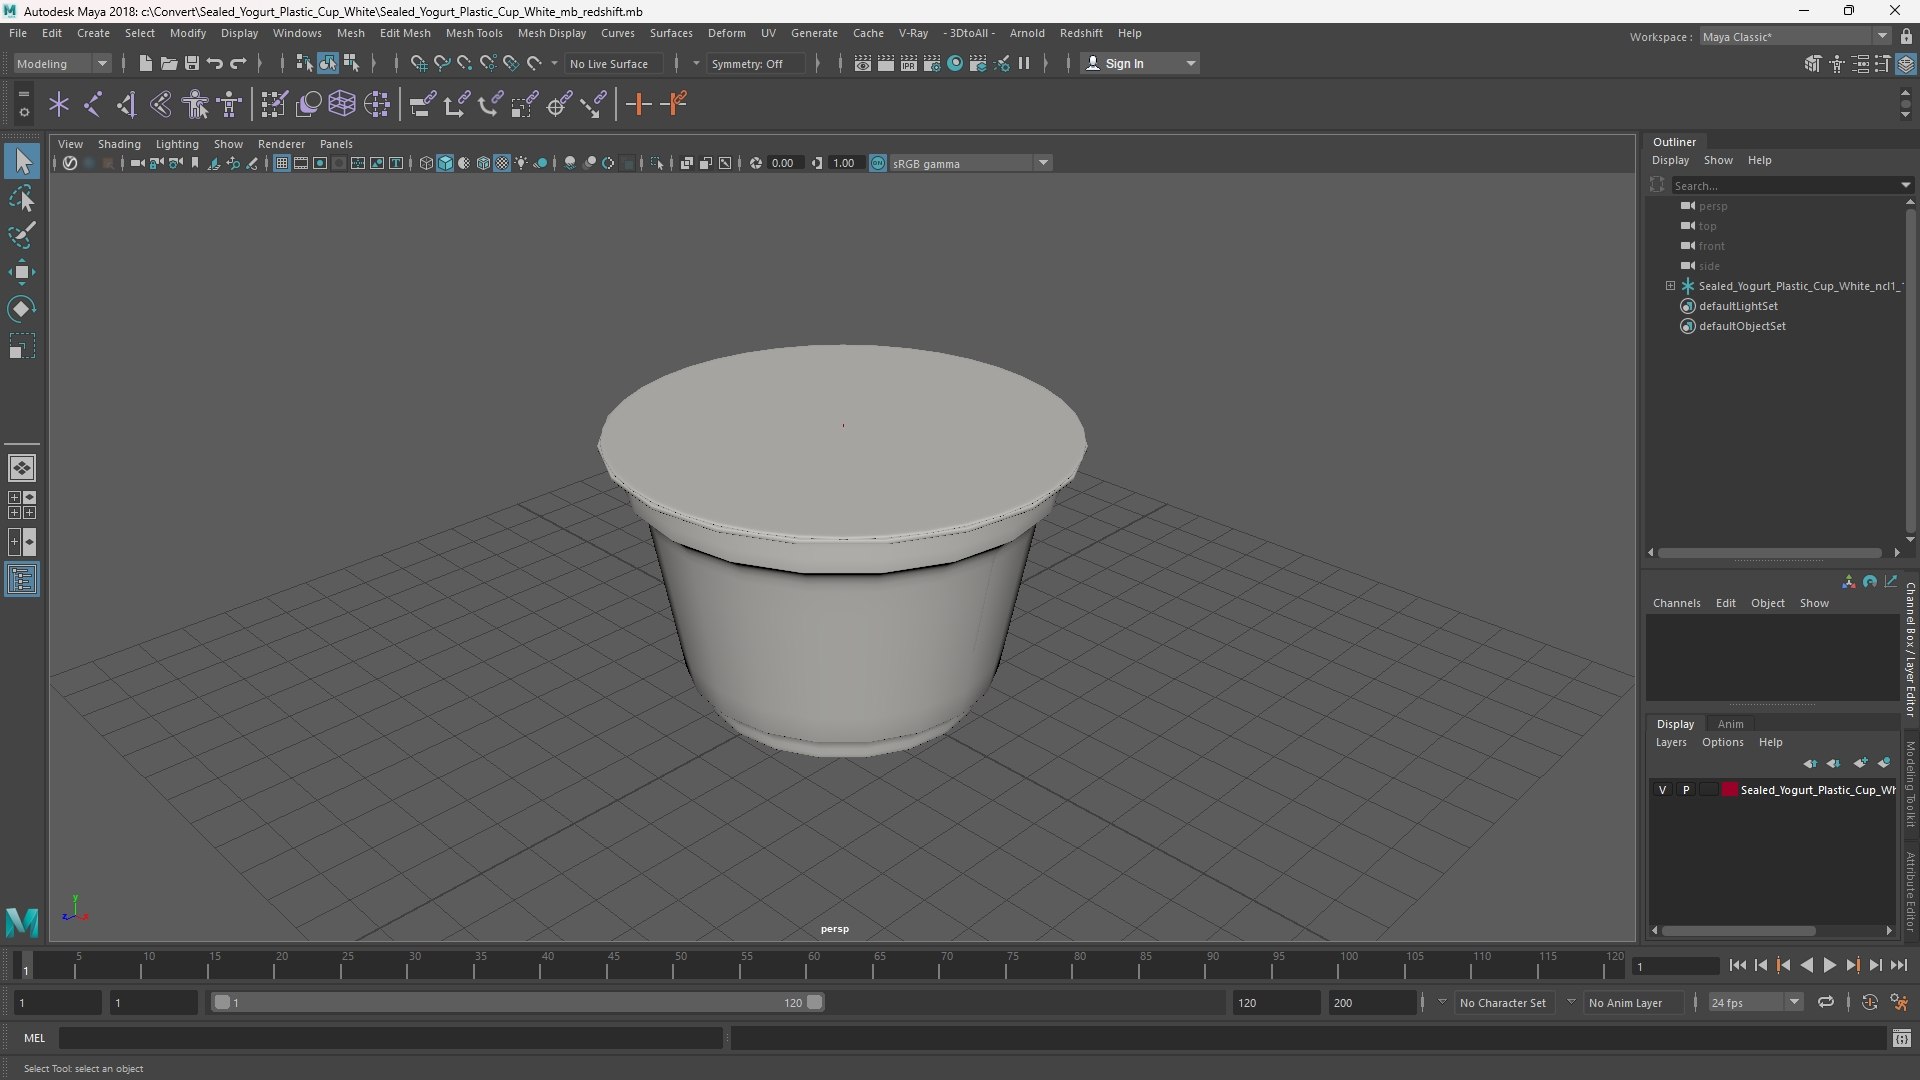Click the Save Scene icon
The width and height of the screenshot is (1920, 1080).
click(x=191, y=63)
